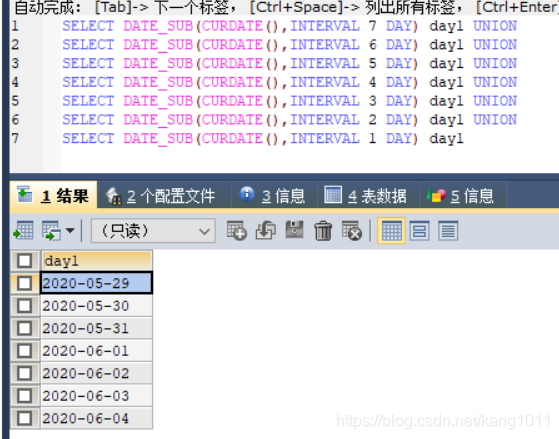Open the 1 结果 results tab
The height and width of the screenshot is (439, 559).
pos(53,195)
